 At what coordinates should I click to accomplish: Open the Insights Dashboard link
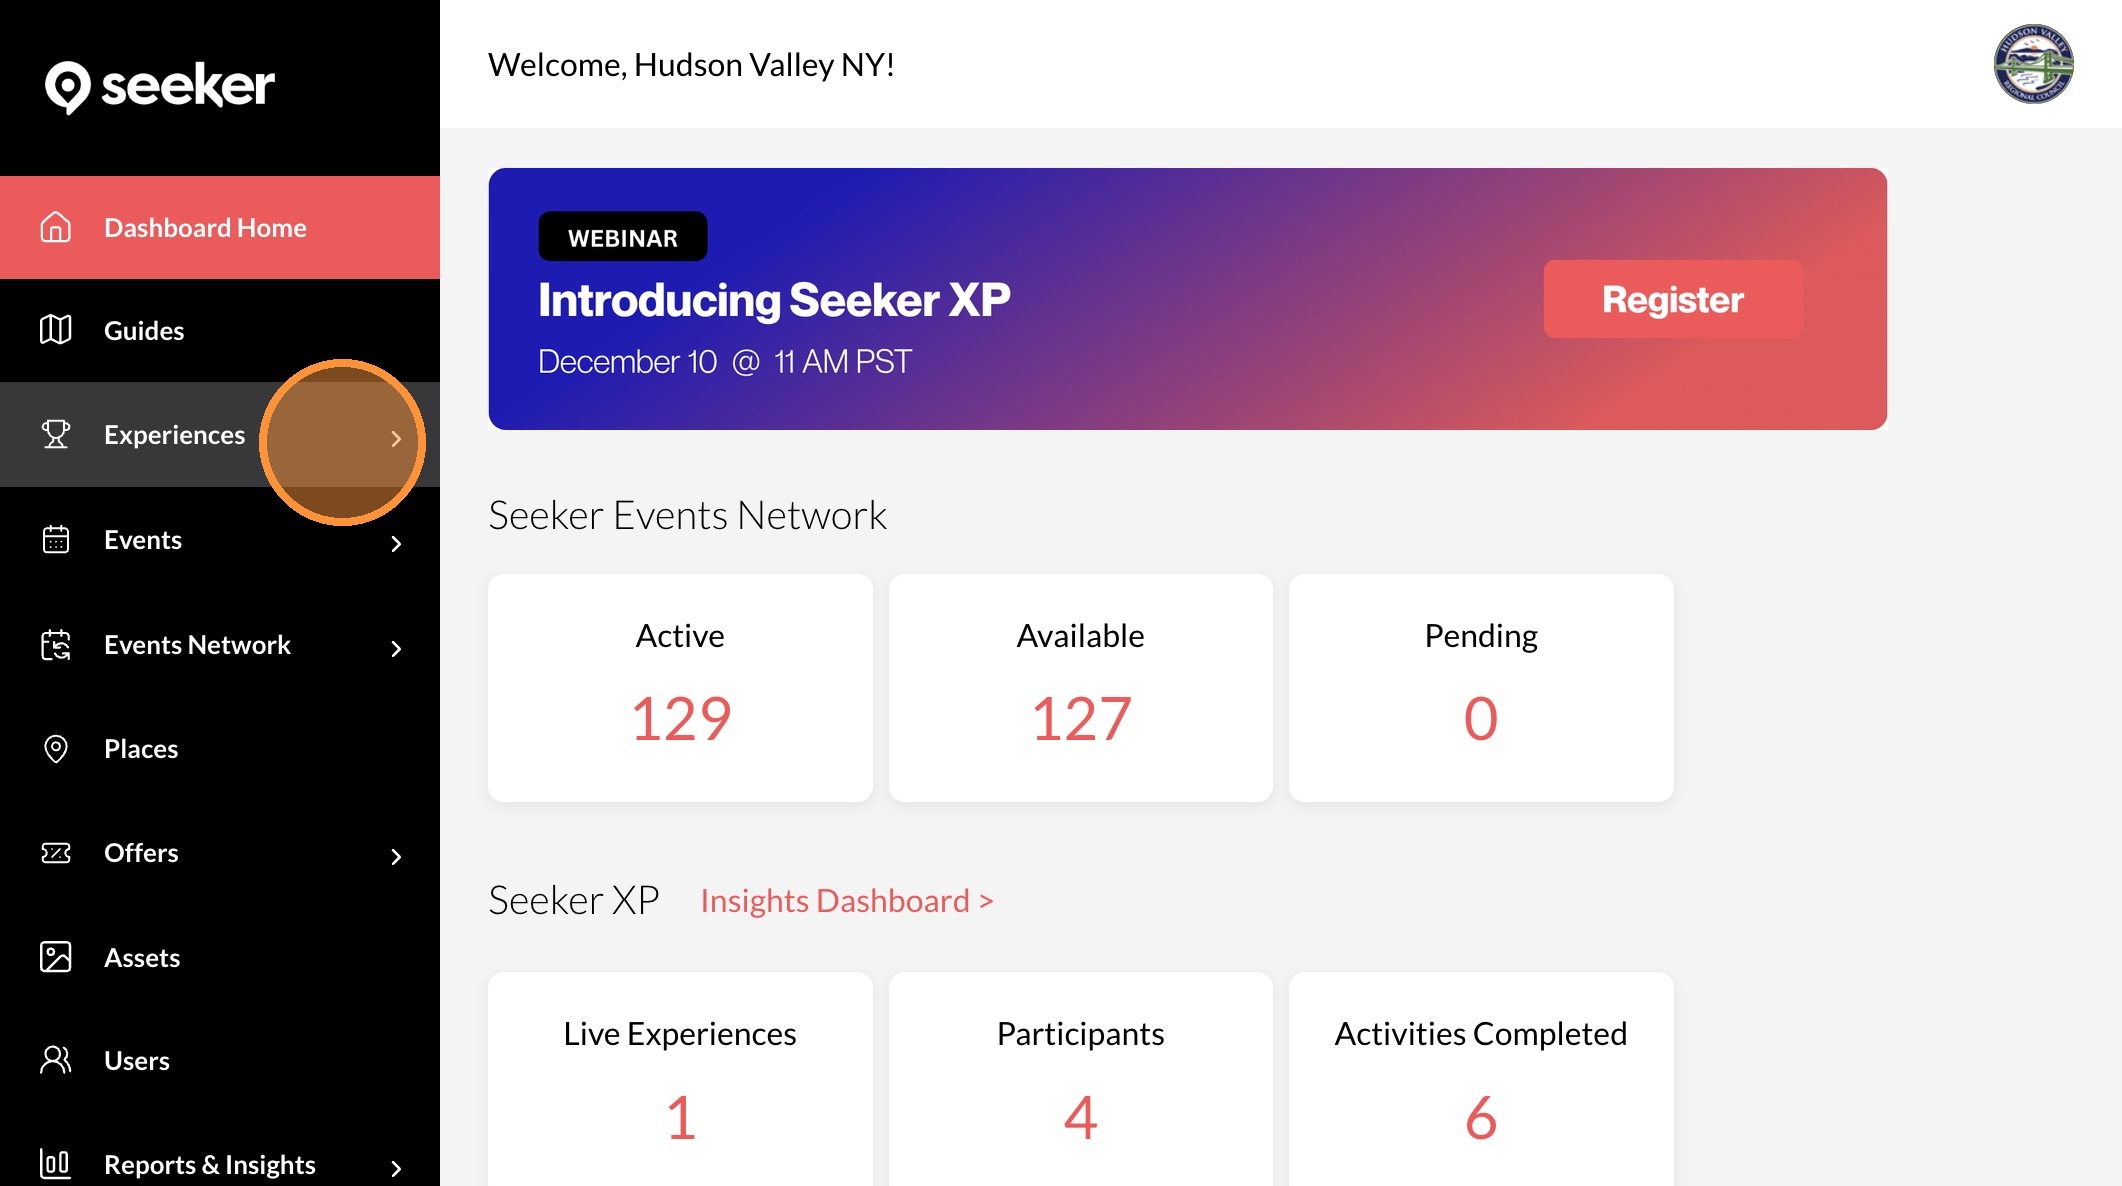point(846,901)
